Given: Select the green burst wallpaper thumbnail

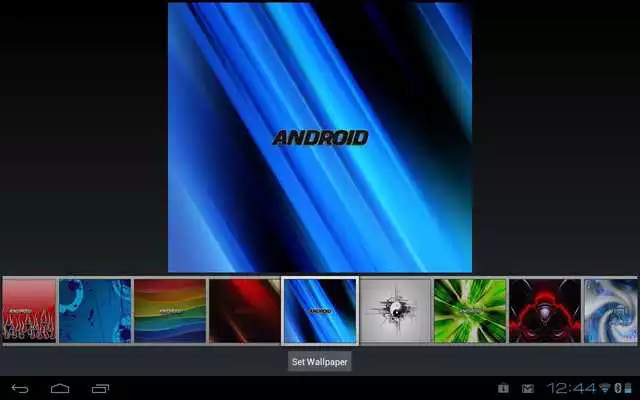Looking at the screenshot, I should [470, 311].
